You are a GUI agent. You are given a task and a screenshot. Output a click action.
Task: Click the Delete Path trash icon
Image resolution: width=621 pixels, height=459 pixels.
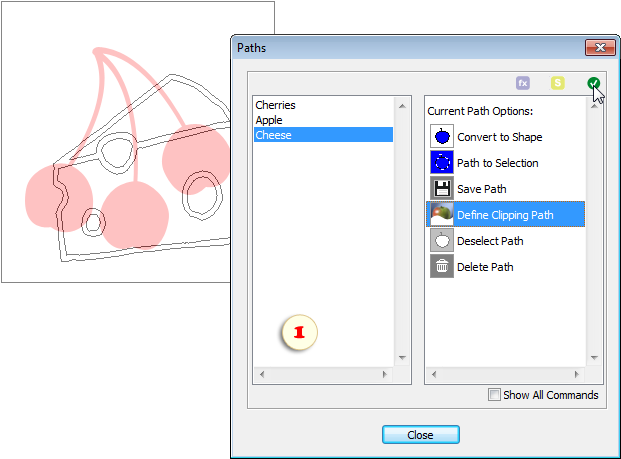442,267
